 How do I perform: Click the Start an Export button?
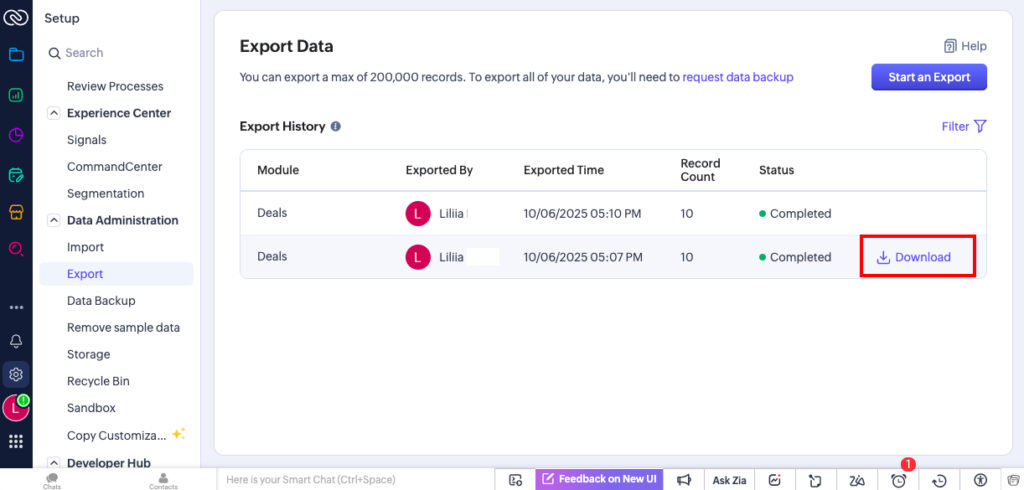(929, 77)
